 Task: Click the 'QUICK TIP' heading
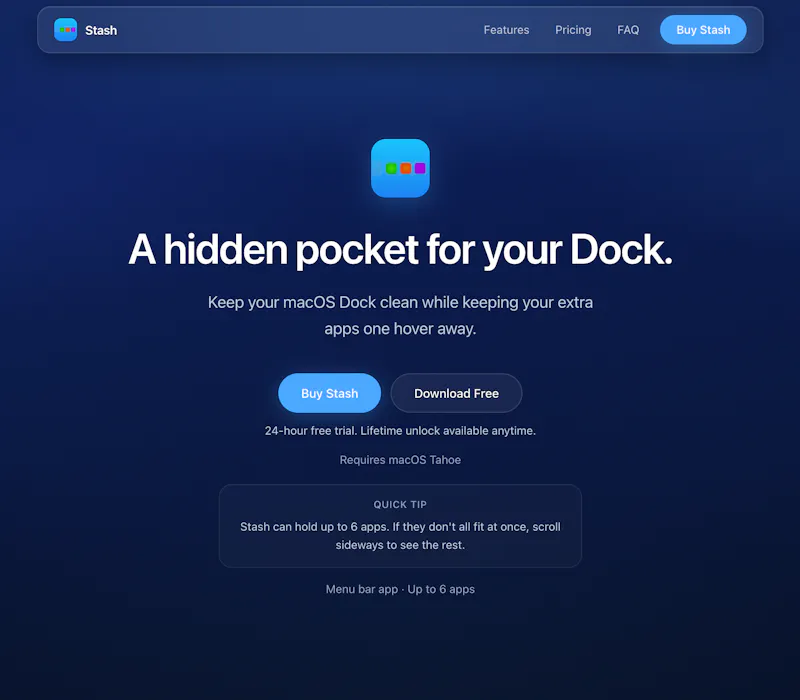click(x=400, y=505)
